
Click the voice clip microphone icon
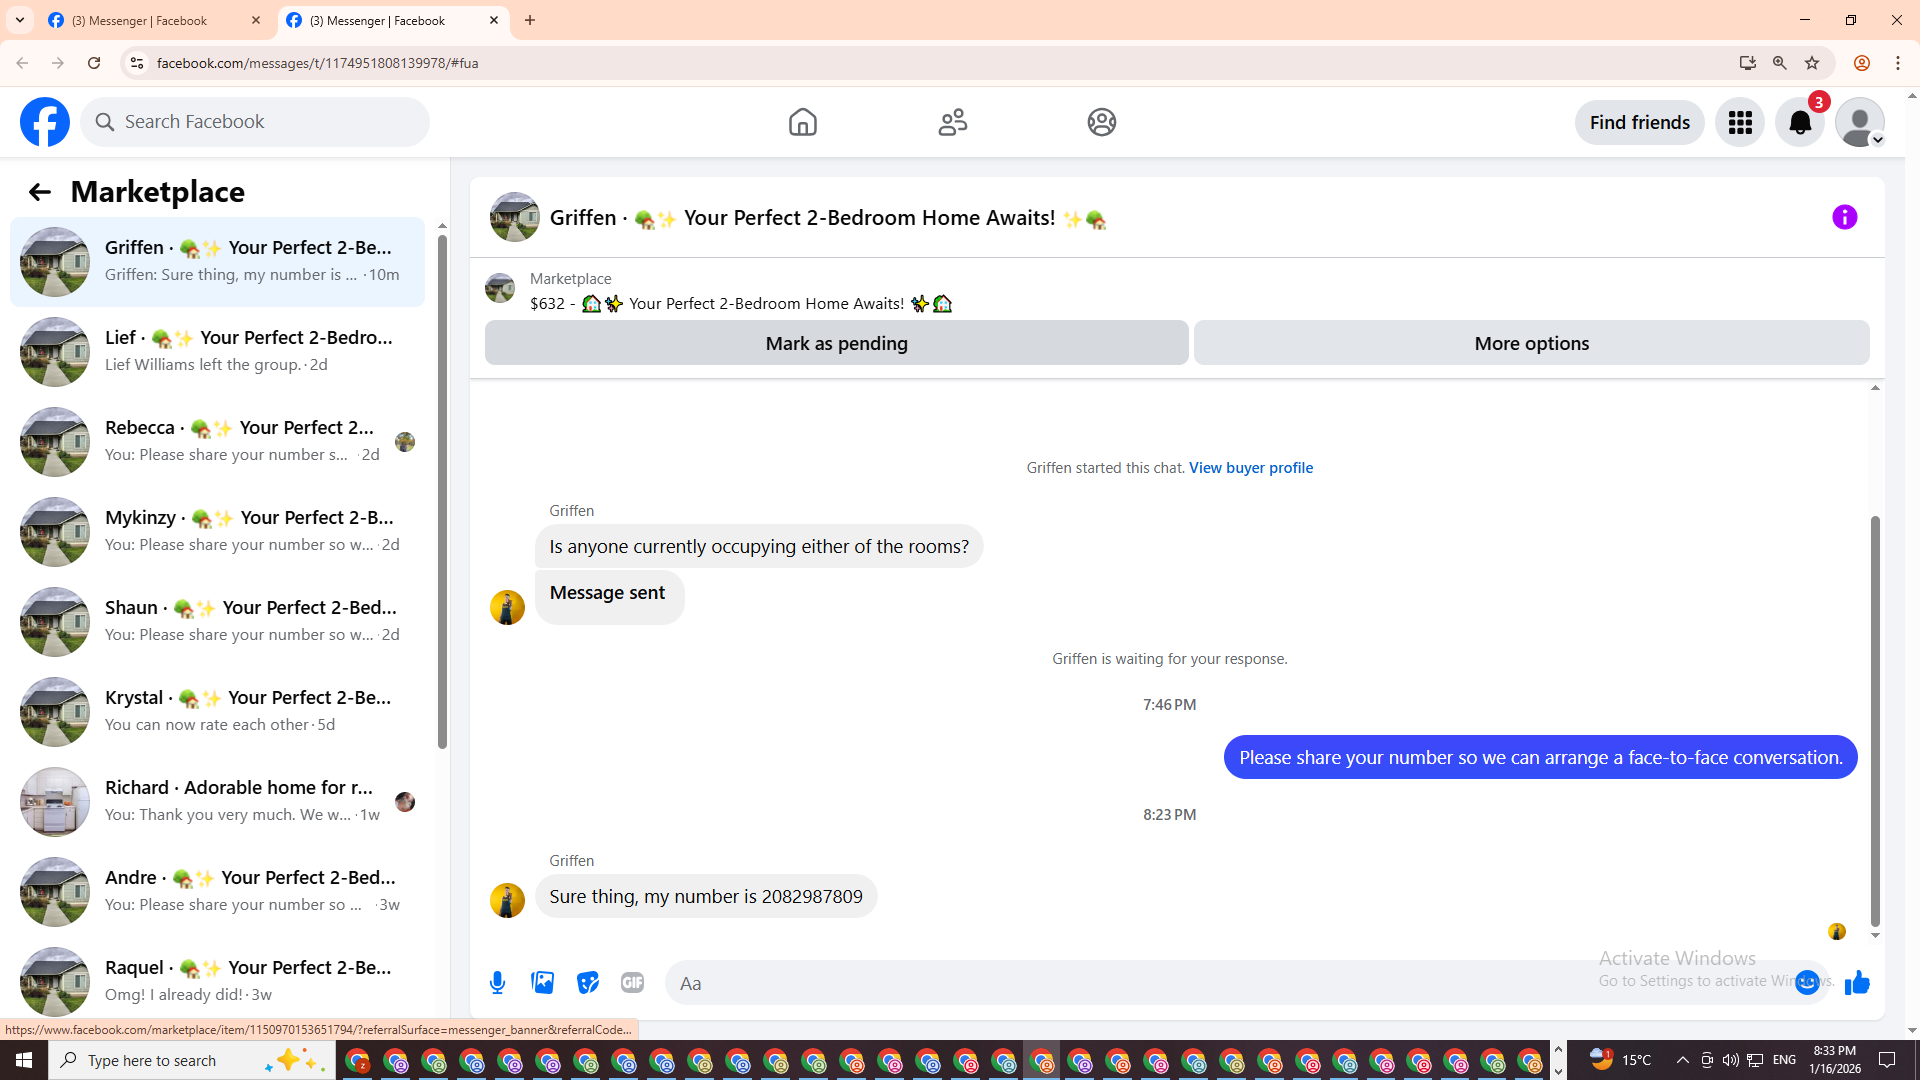(x=497, y=983)
